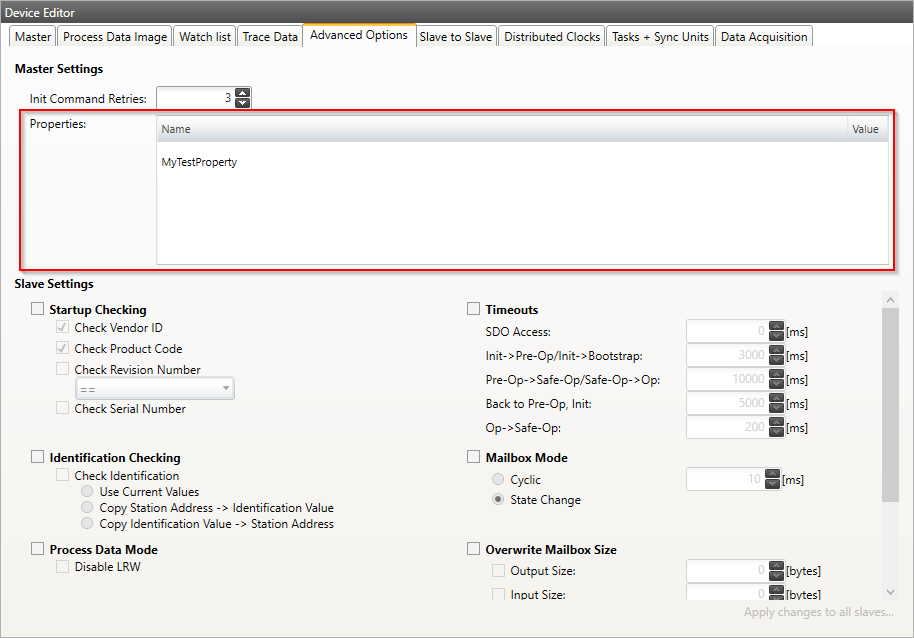The width and height of the screenshot is (914, 638).
Task: Enable the Startup Checking checkbox
Action: (x=38, y=310)
